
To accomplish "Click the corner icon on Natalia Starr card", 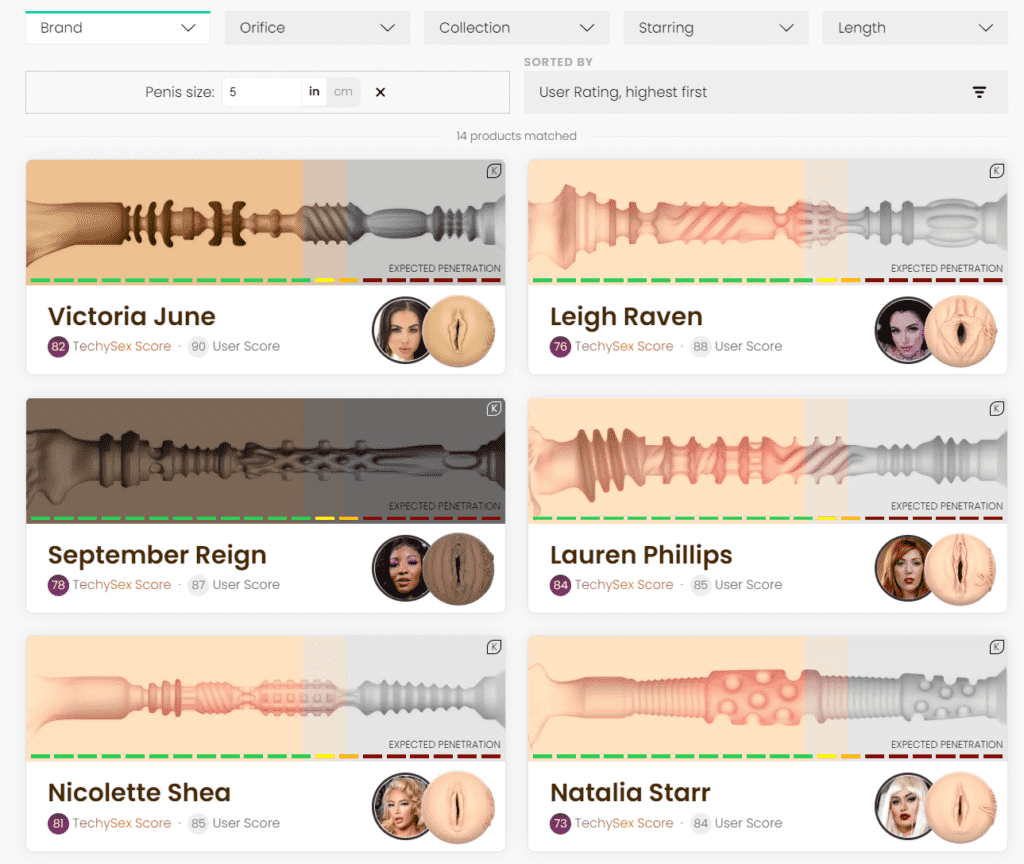I will (996, 647).
